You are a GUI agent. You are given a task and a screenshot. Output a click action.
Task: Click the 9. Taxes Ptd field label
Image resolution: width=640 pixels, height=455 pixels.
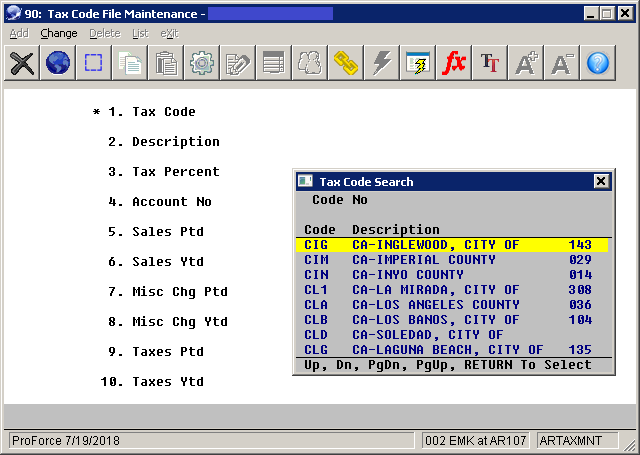point(156,352)
